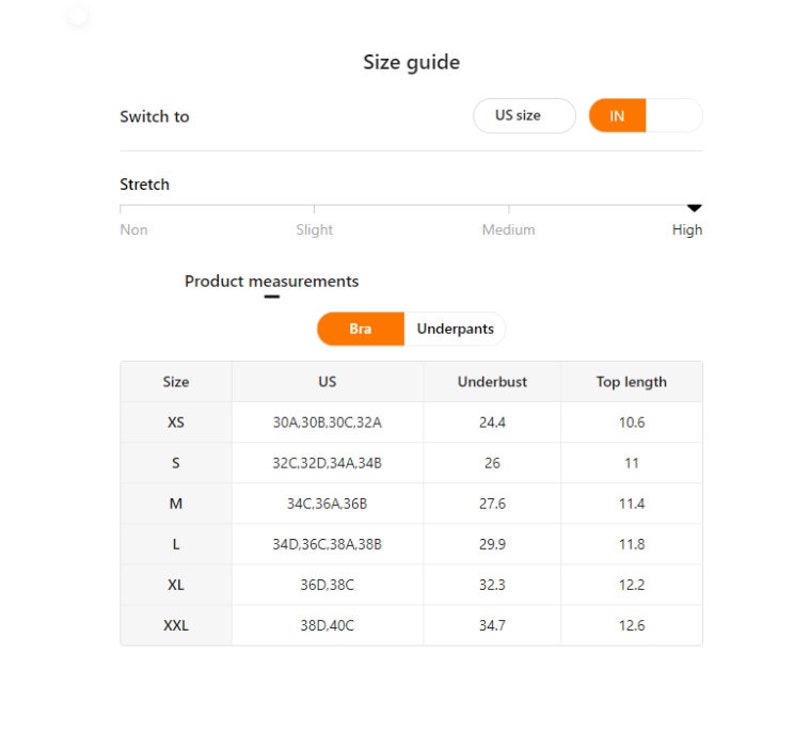
Task: Click the Non stretch label
Action: [x=134, y=230]
